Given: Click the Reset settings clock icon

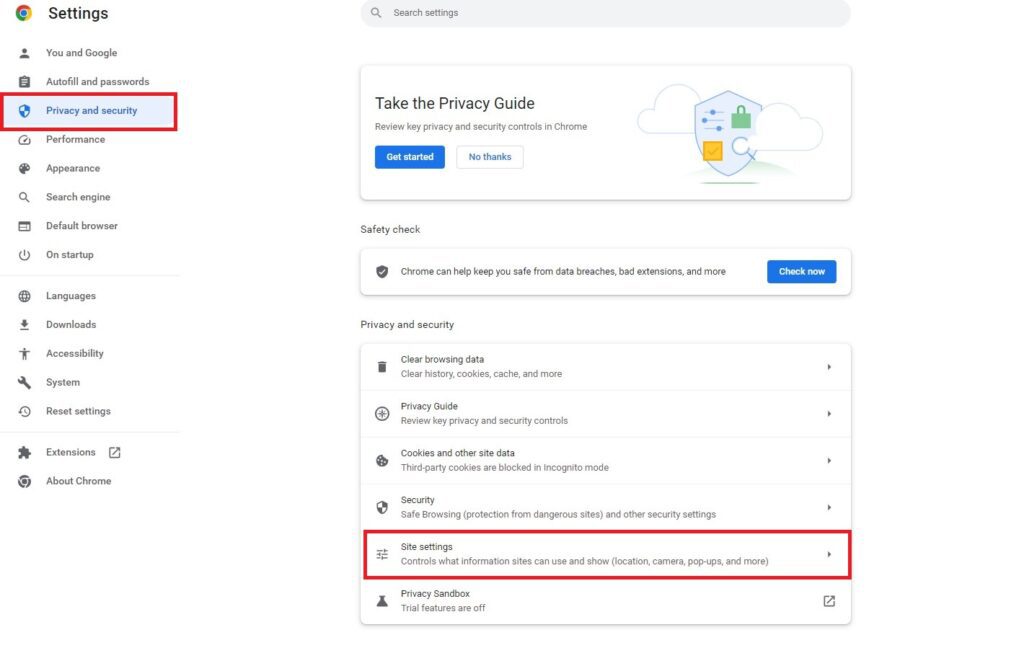Looking at the screenshot, I should tap(24, 411).
